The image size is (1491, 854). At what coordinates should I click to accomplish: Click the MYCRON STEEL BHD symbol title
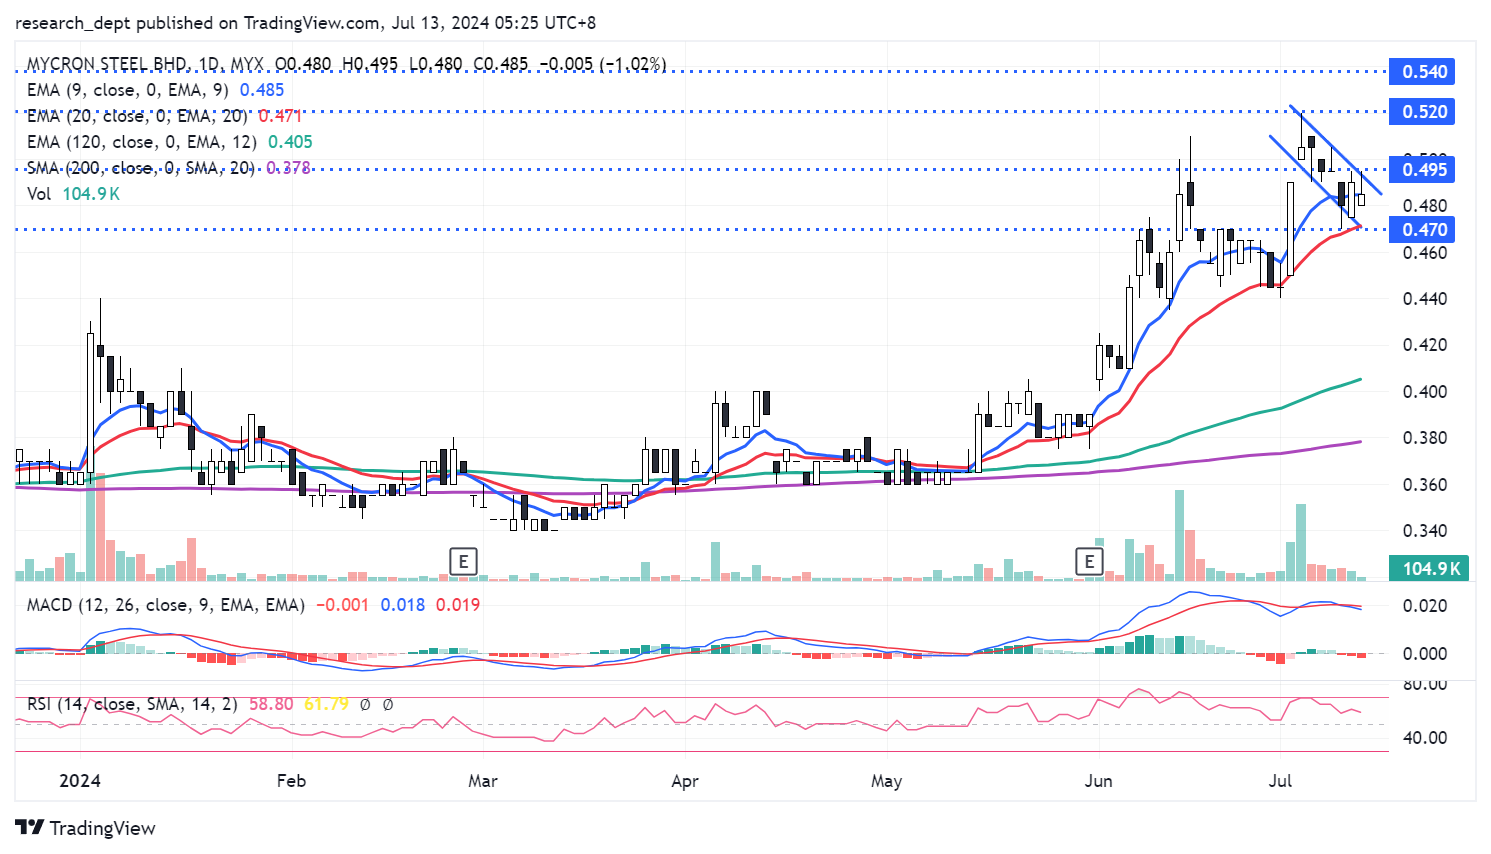[x=108, y=64]
